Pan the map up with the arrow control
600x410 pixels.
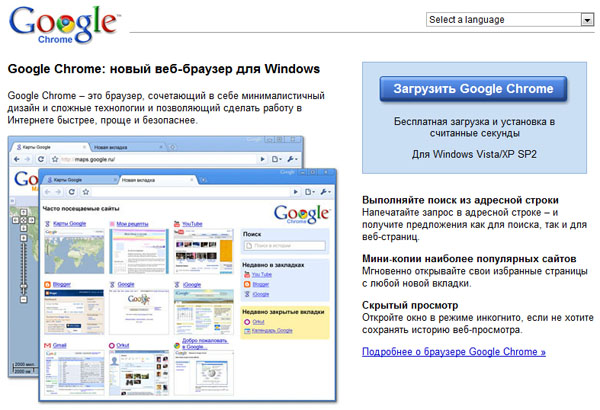23,212
